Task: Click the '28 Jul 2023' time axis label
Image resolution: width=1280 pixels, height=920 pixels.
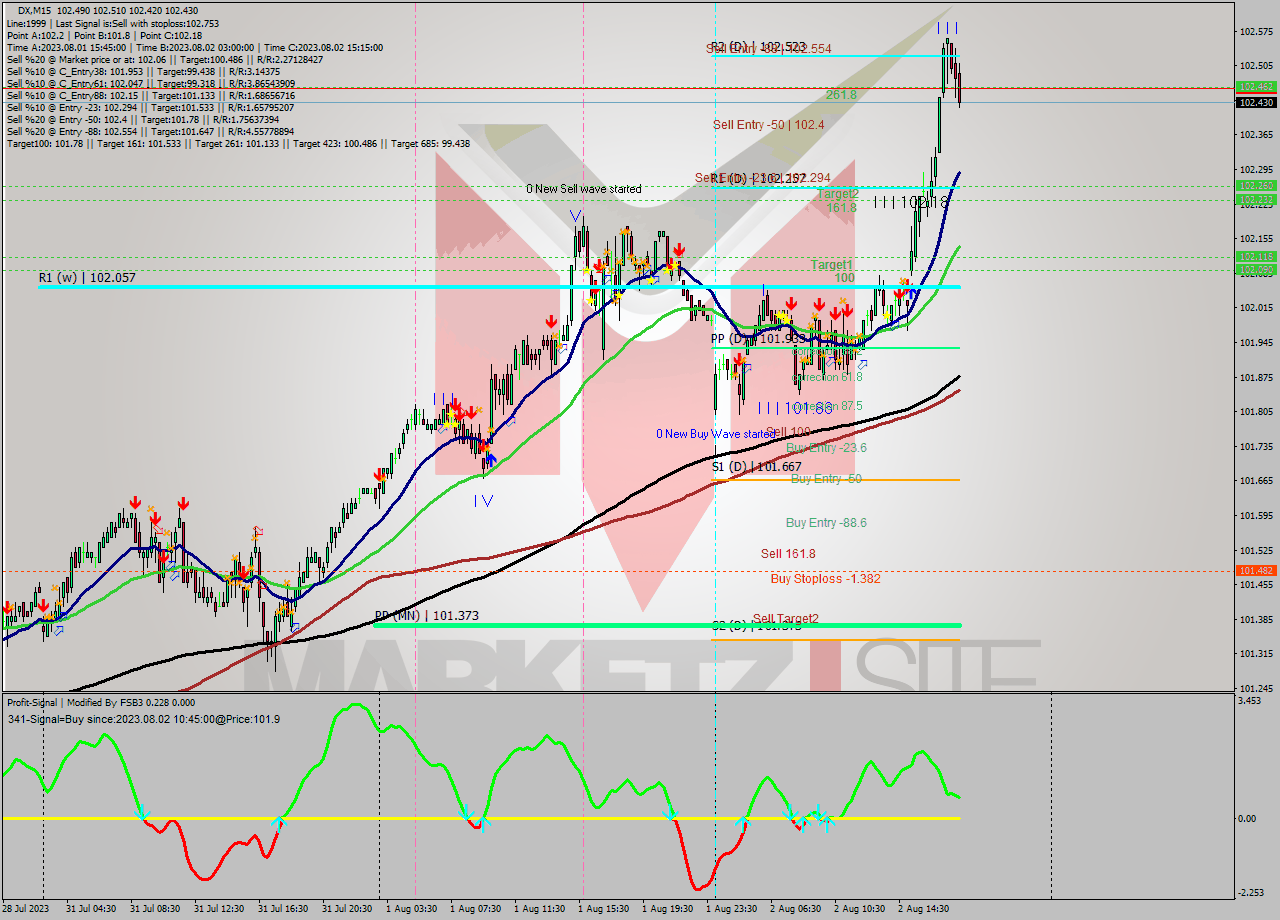Action: pyautogui.click(x=24, y=908)
